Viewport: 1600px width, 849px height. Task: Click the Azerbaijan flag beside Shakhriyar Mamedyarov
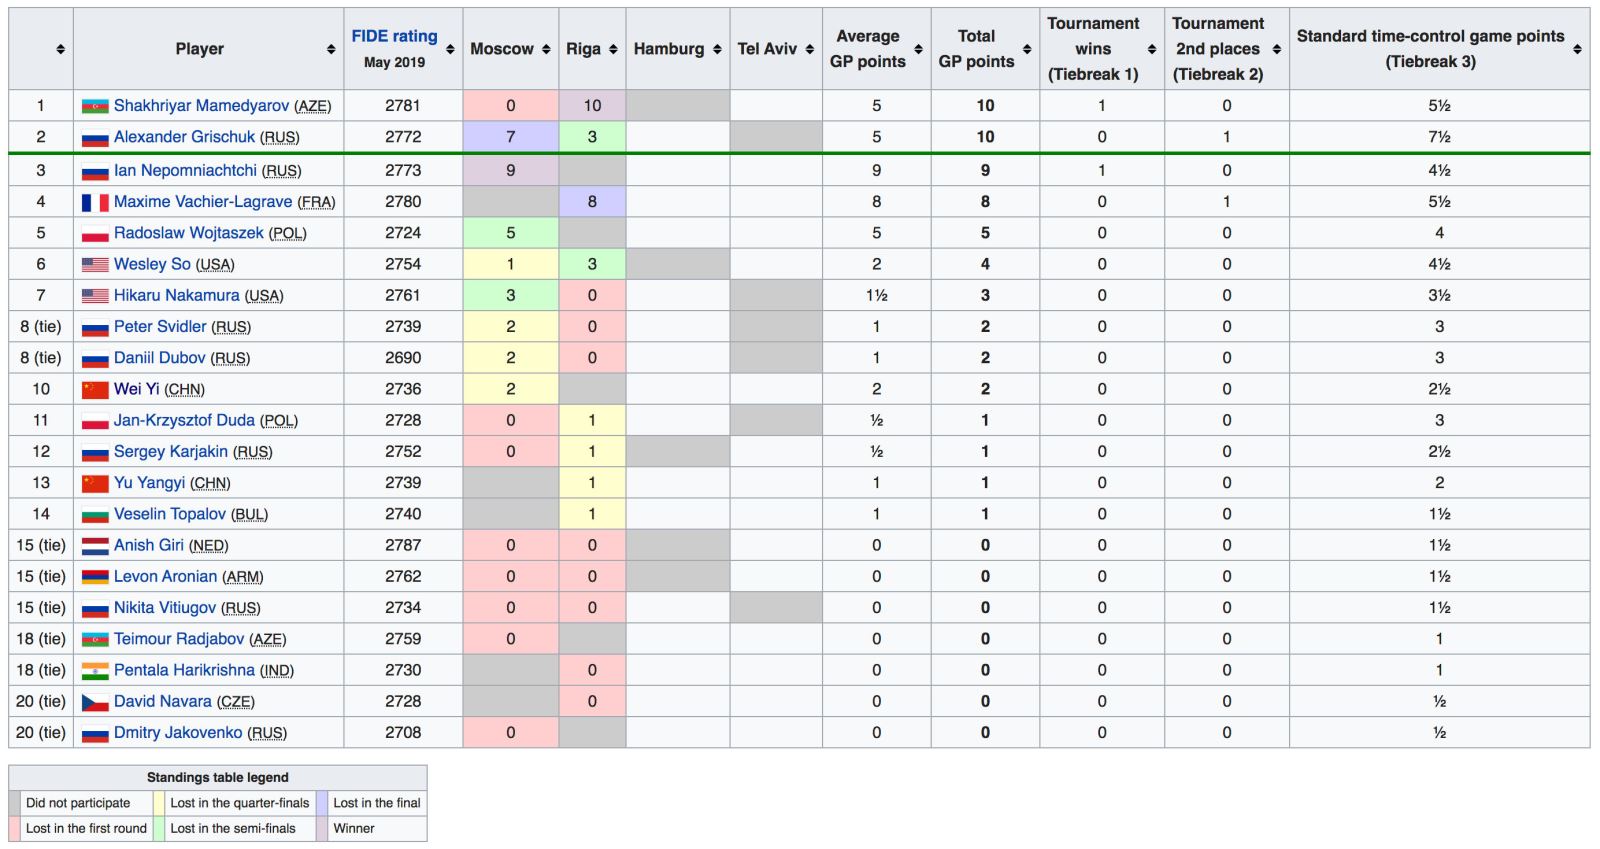(95, 106)
